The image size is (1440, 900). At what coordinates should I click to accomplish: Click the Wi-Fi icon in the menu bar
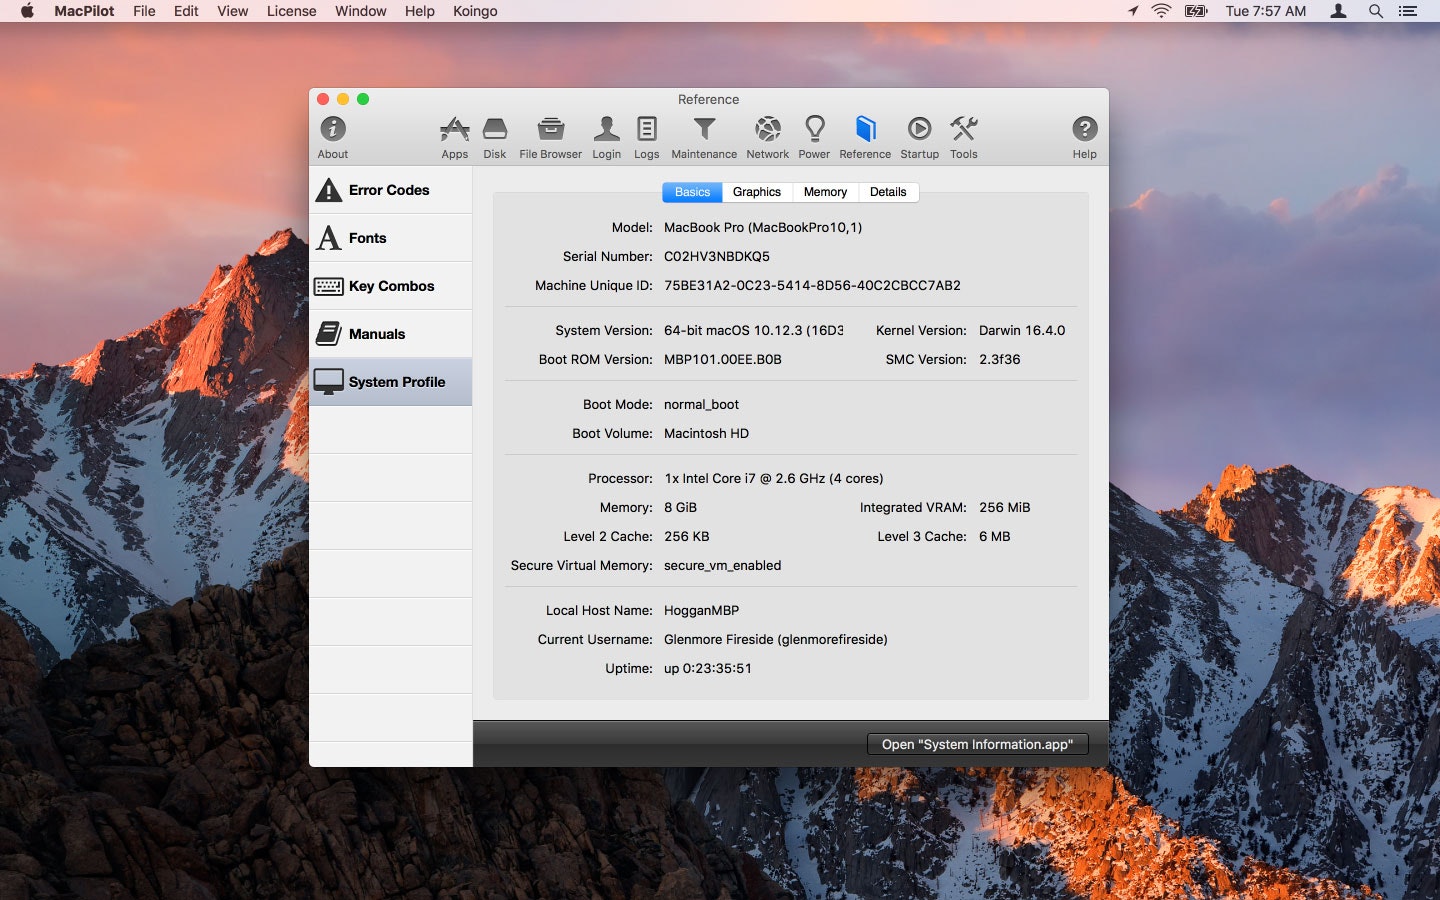coord(1160,11)
